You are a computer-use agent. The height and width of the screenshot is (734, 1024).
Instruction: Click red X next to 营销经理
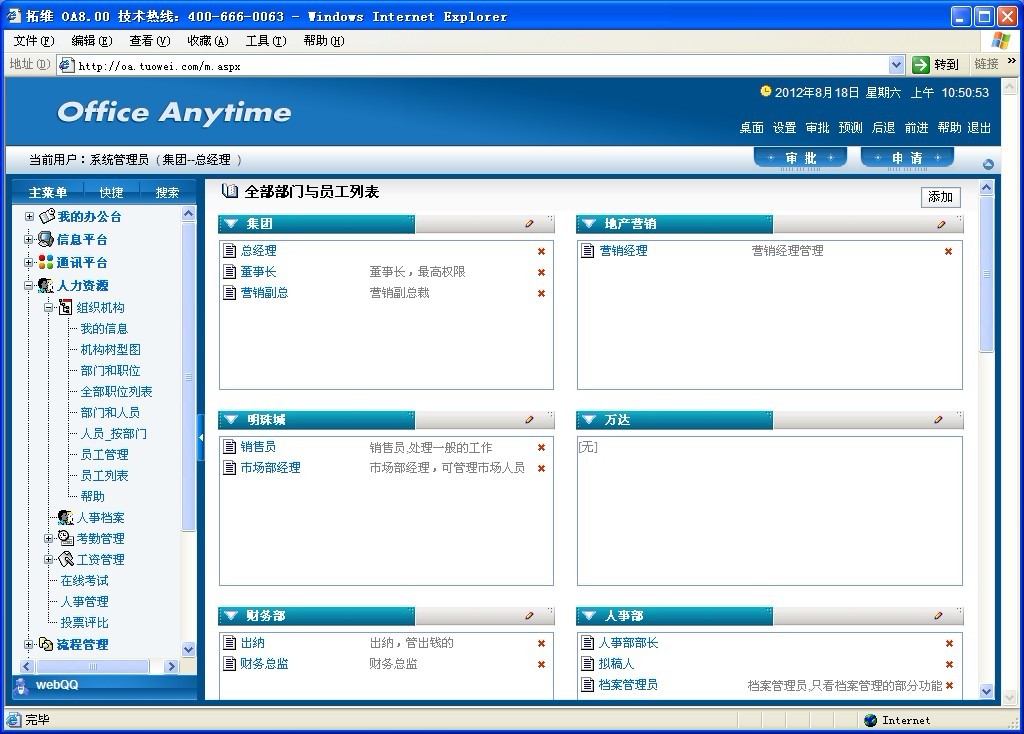click(x=948, y=251)
